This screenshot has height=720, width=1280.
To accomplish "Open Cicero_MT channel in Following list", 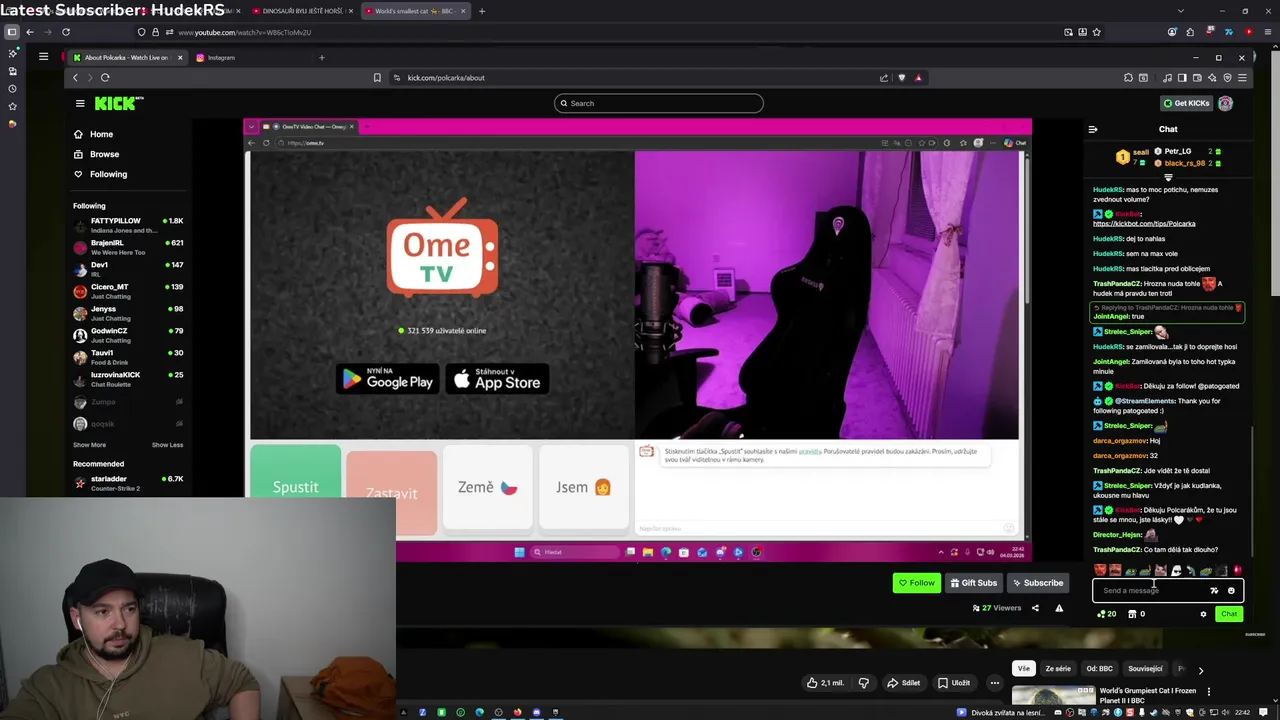I will 128,291.
